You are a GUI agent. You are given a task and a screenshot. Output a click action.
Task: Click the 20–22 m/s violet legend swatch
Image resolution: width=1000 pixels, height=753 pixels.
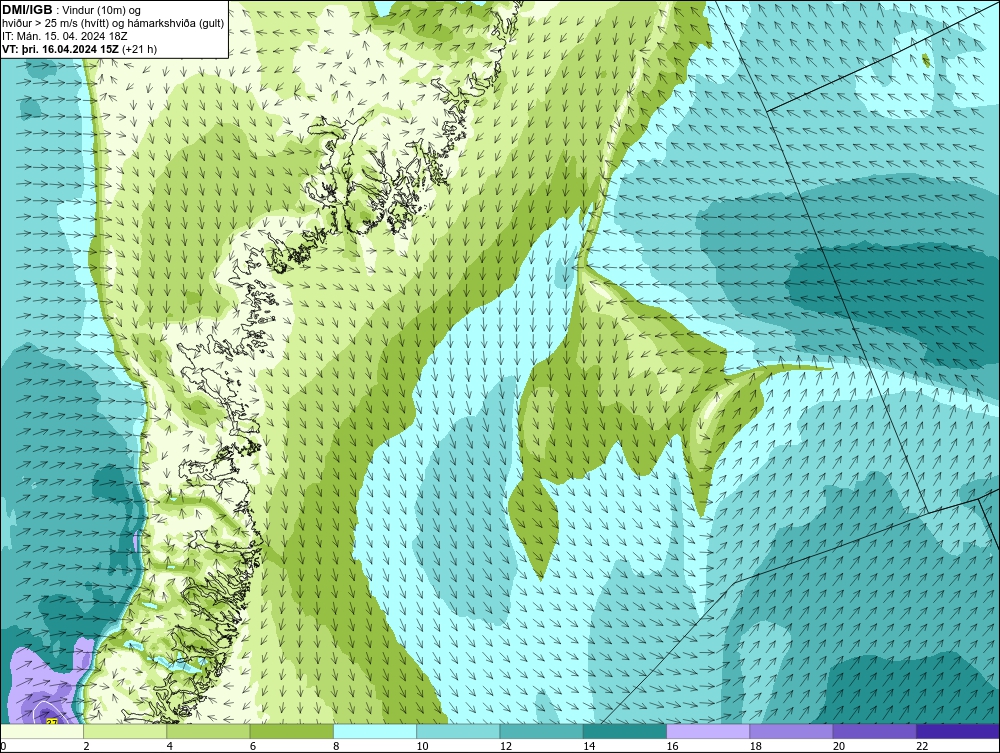tap(874, 731)
